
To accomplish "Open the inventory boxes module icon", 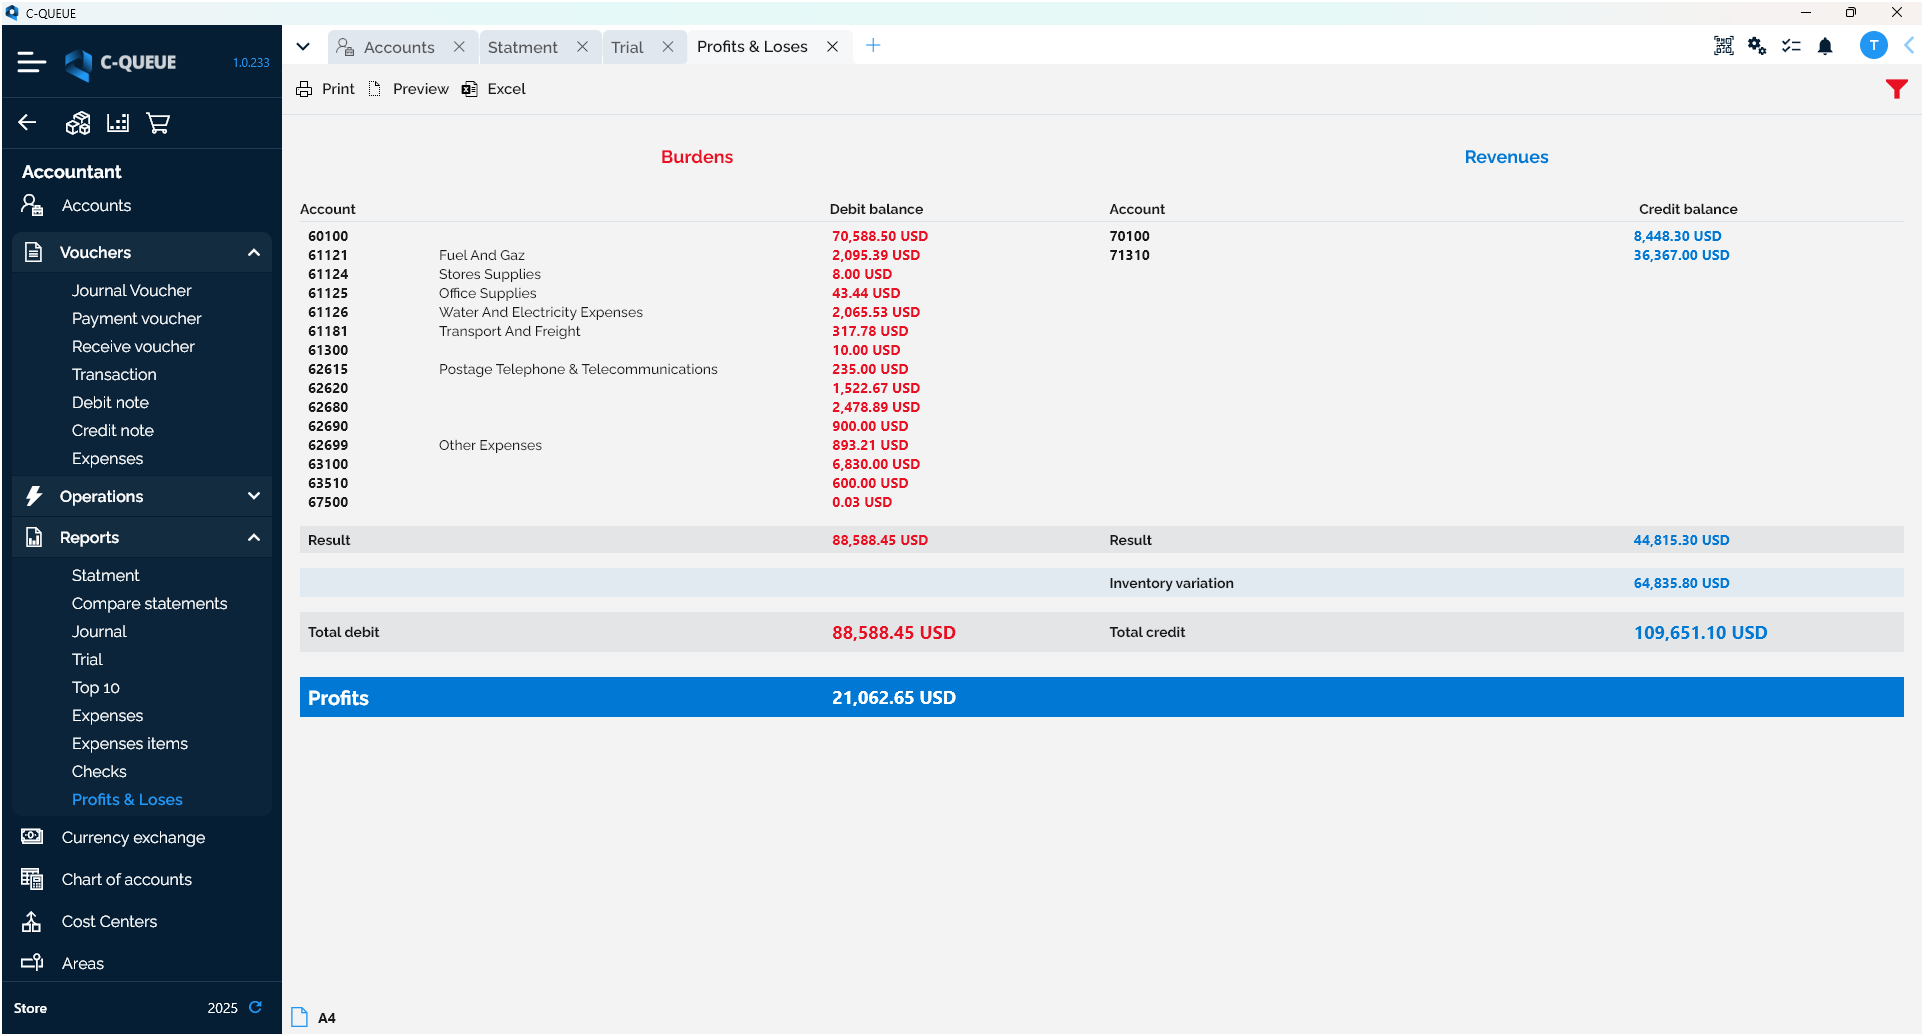I will [x=78, y=123].
